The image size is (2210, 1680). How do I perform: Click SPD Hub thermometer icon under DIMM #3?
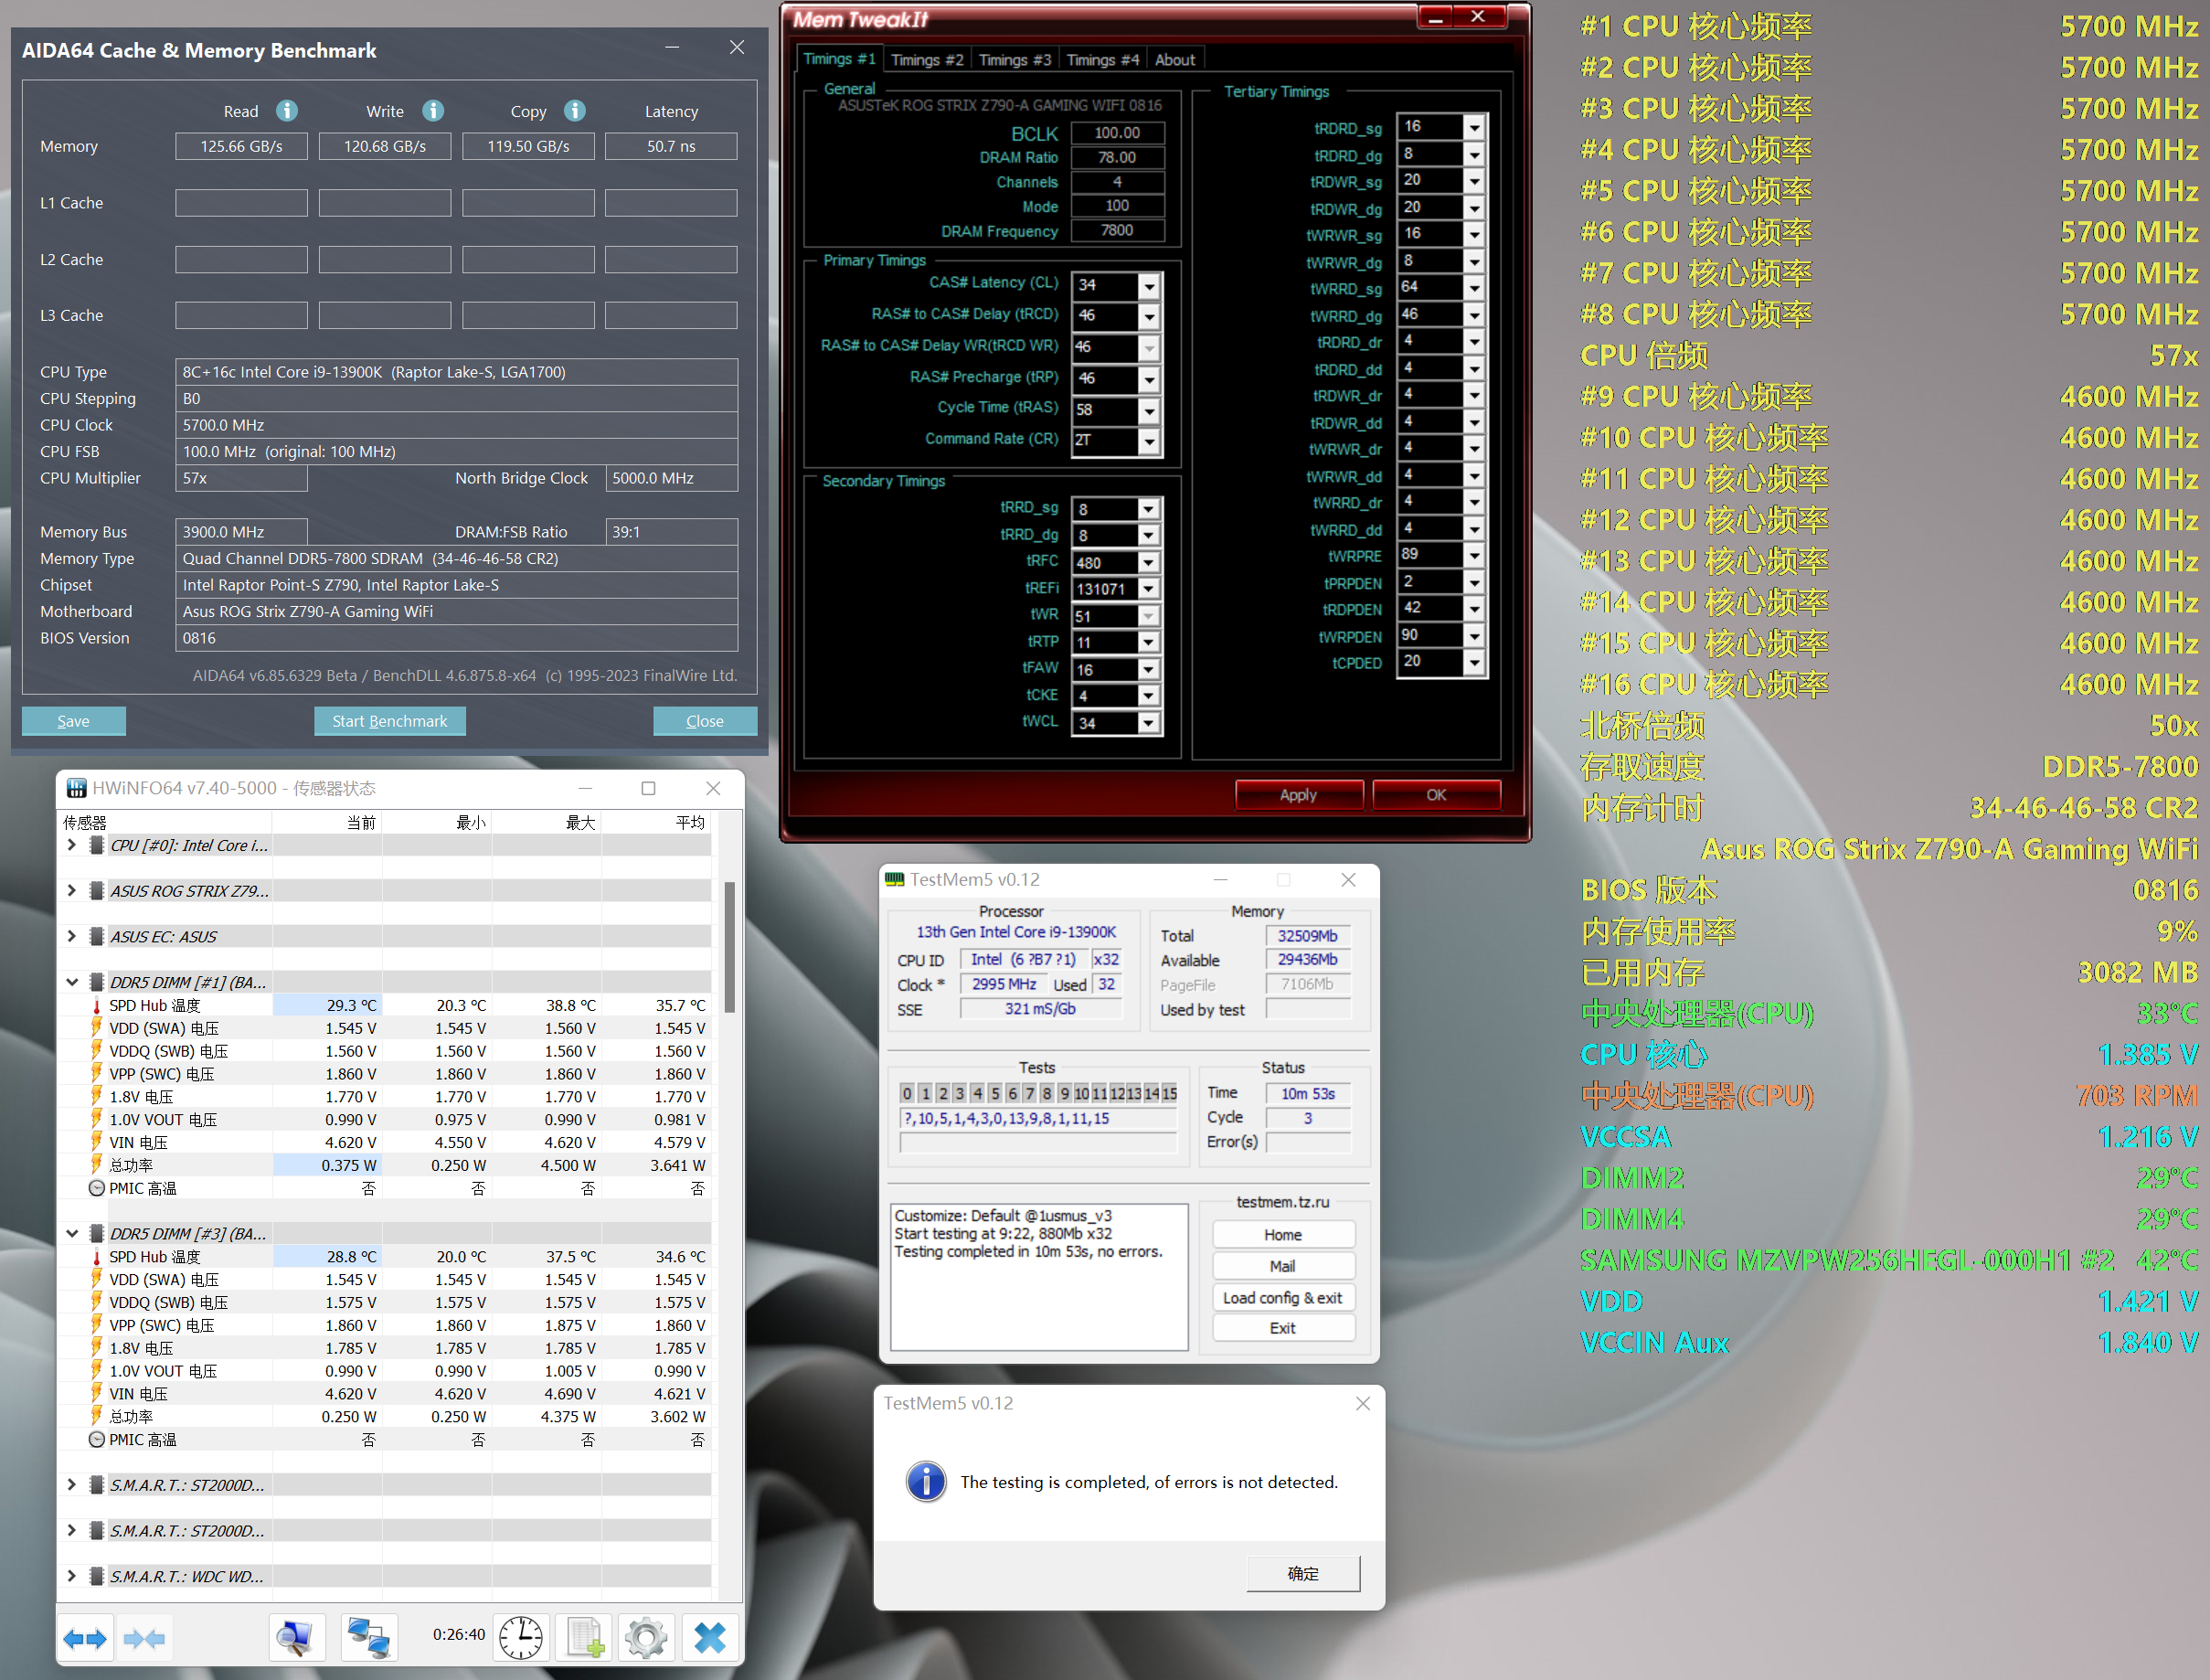coord(97,1256)
